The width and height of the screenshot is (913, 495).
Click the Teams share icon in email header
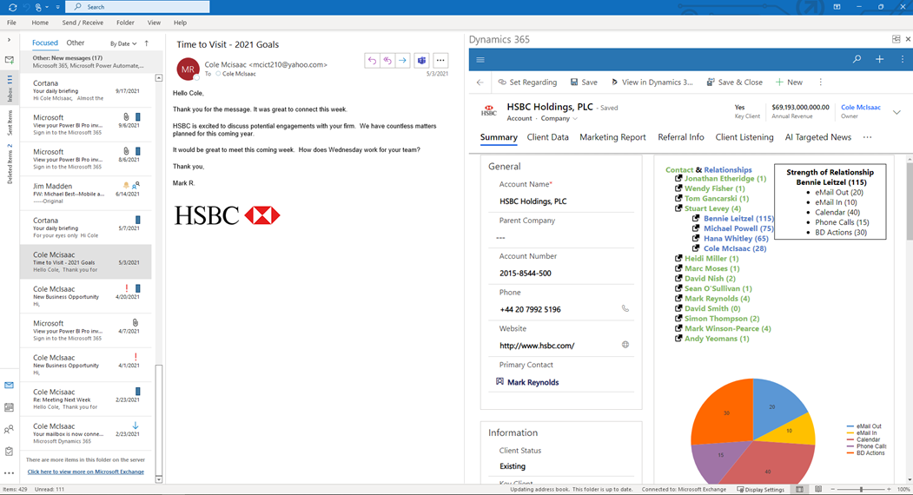coord(422,60)
